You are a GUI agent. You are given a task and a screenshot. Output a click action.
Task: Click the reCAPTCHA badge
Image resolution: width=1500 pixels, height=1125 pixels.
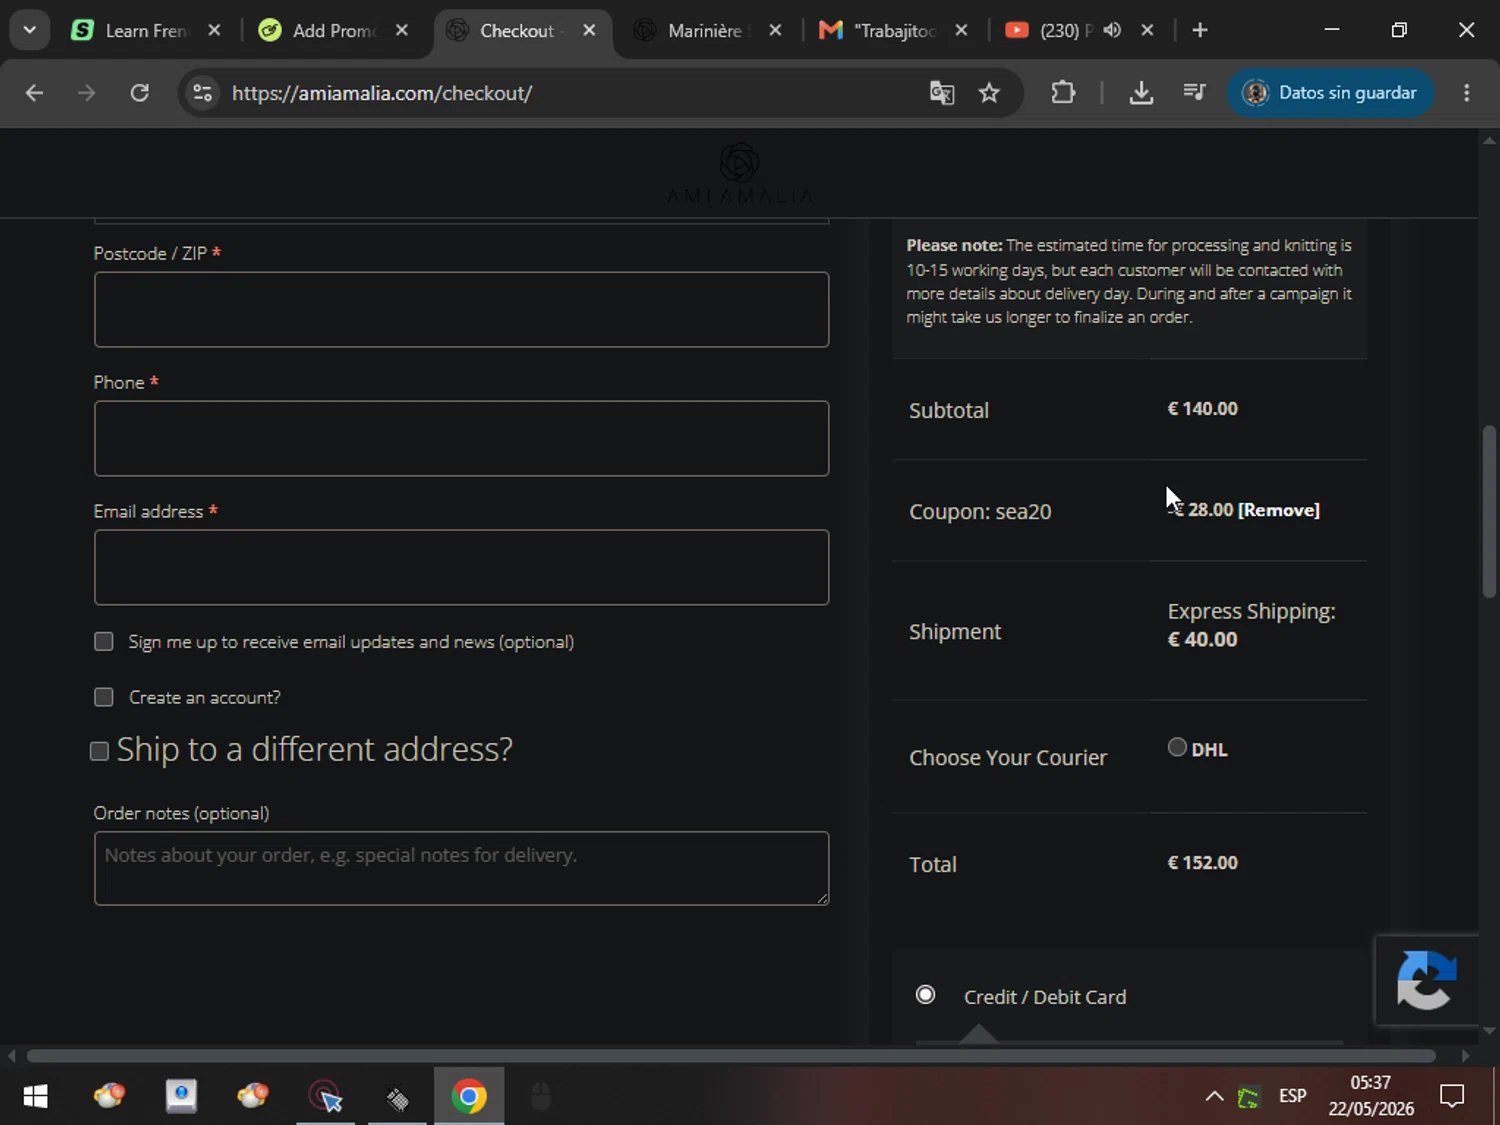coord(1427,980)
